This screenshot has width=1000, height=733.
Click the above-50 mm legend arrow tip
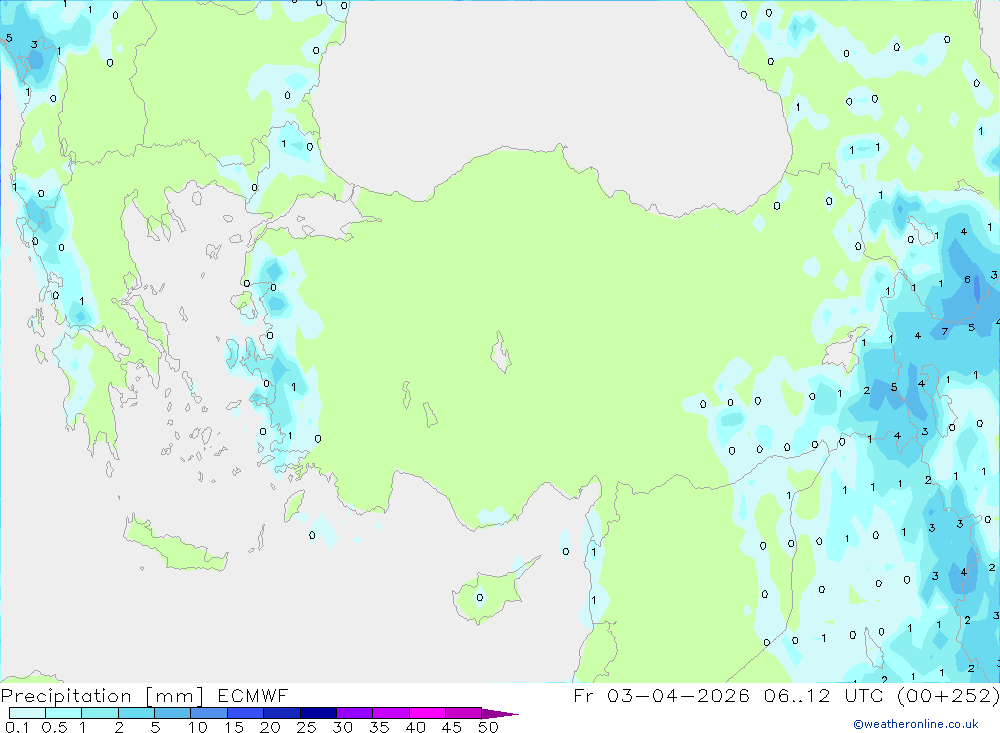coord(500,713)
